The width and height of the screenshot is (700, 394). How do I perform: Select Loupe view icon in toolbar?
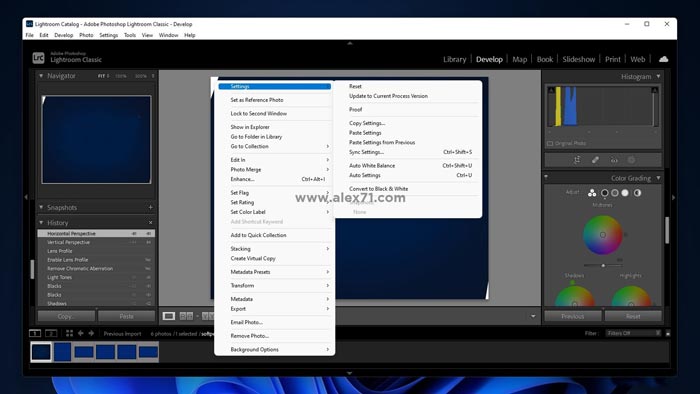[x=169, y=316]
